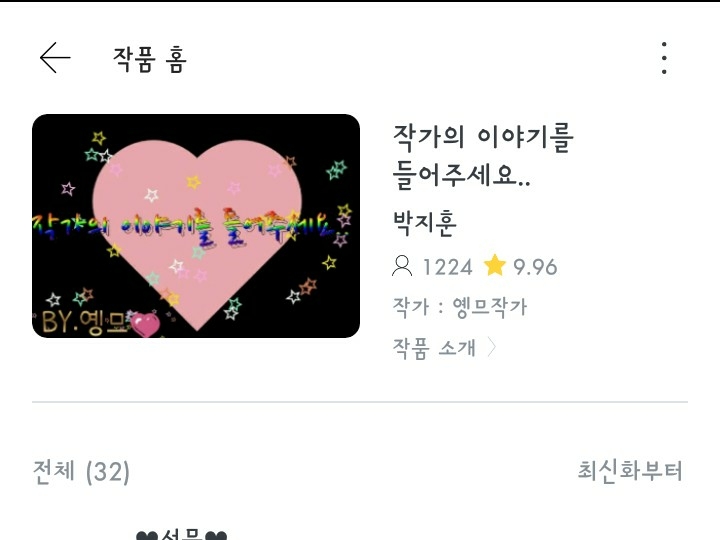Expand 작품 소개 chevron arrow
Screen dimensions: 720x540
[x=491, y=347]
